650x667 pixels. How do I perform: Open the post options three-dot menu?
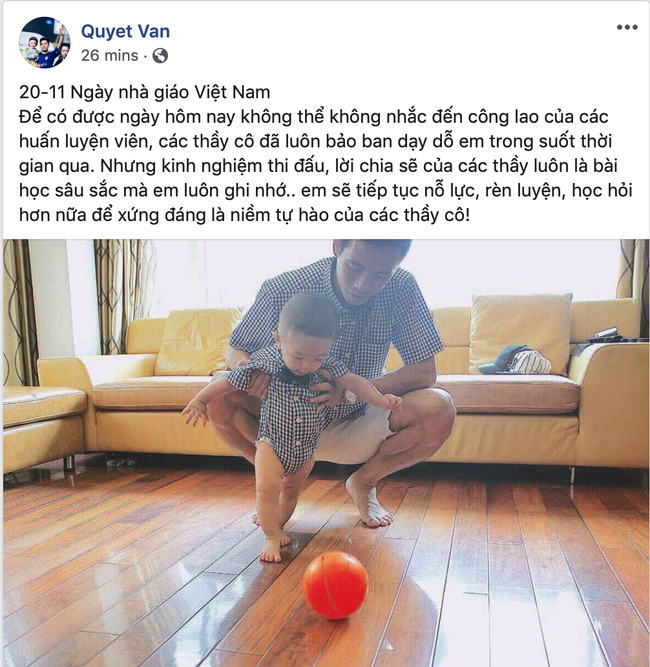pos(627,27)
